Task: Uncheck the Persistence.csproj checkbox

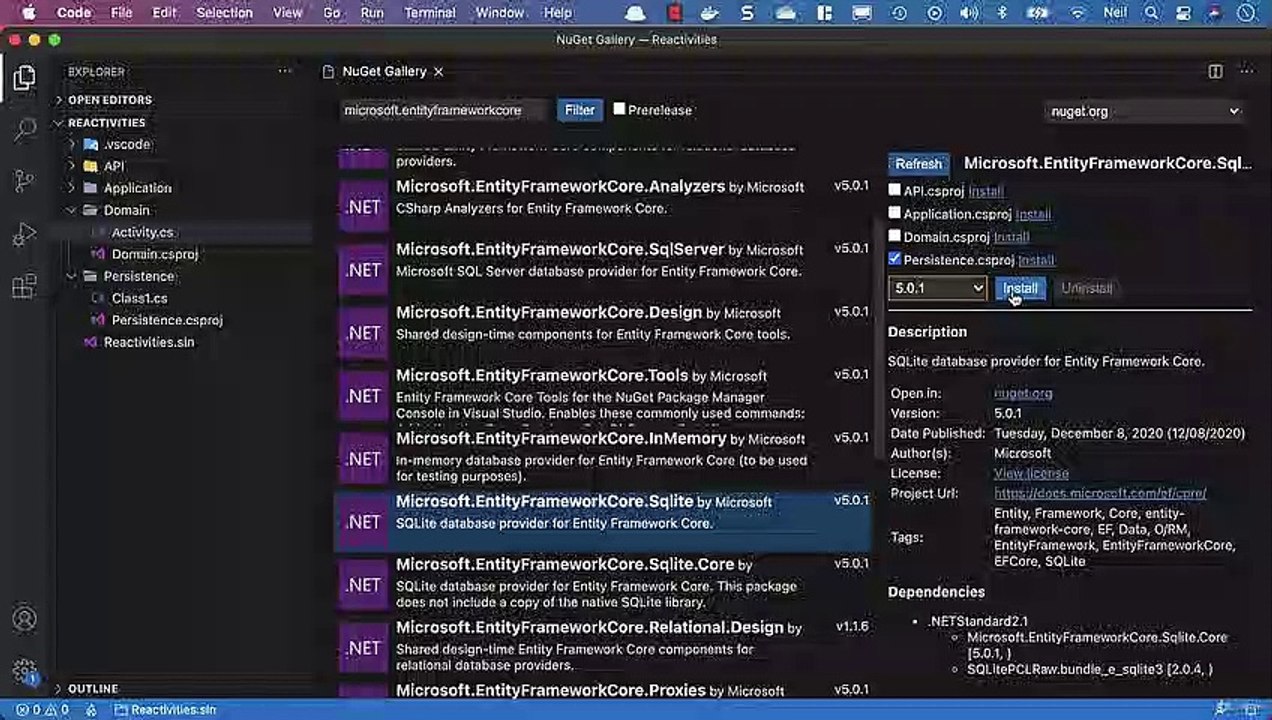Action: click(895, 258)
